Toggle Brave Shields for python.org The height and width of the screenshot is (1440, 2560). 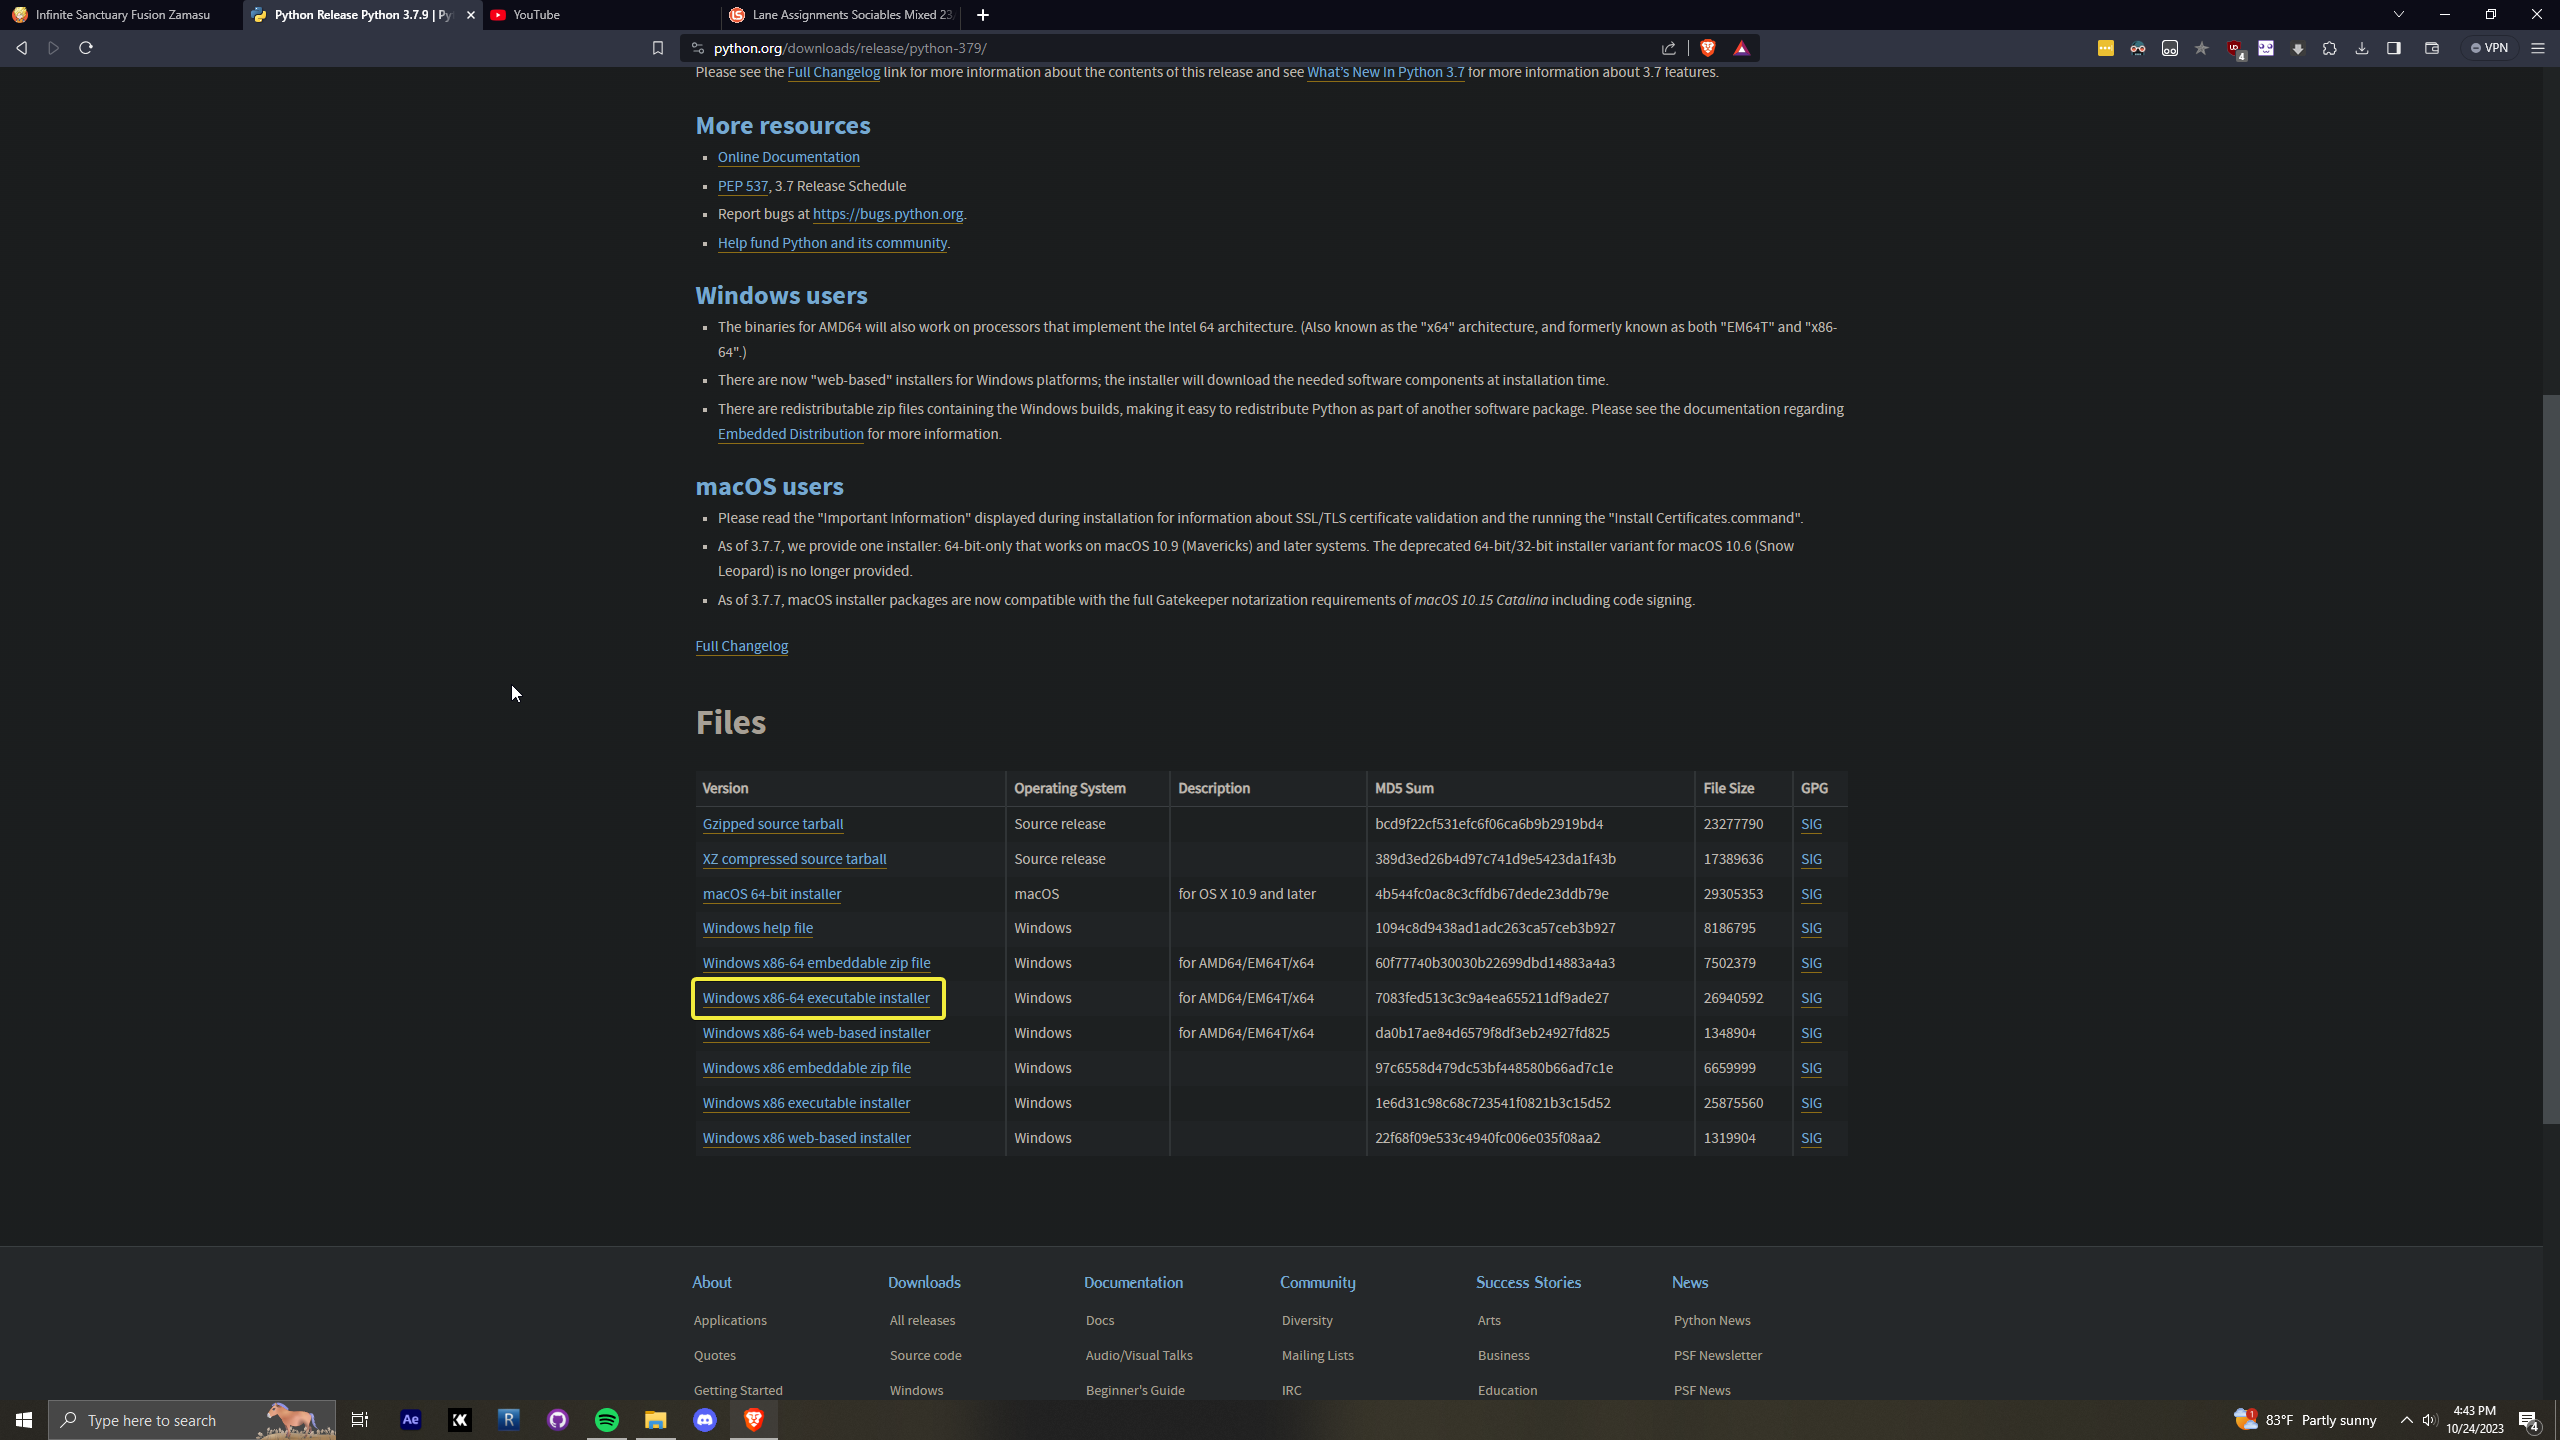coord(1707,47)
